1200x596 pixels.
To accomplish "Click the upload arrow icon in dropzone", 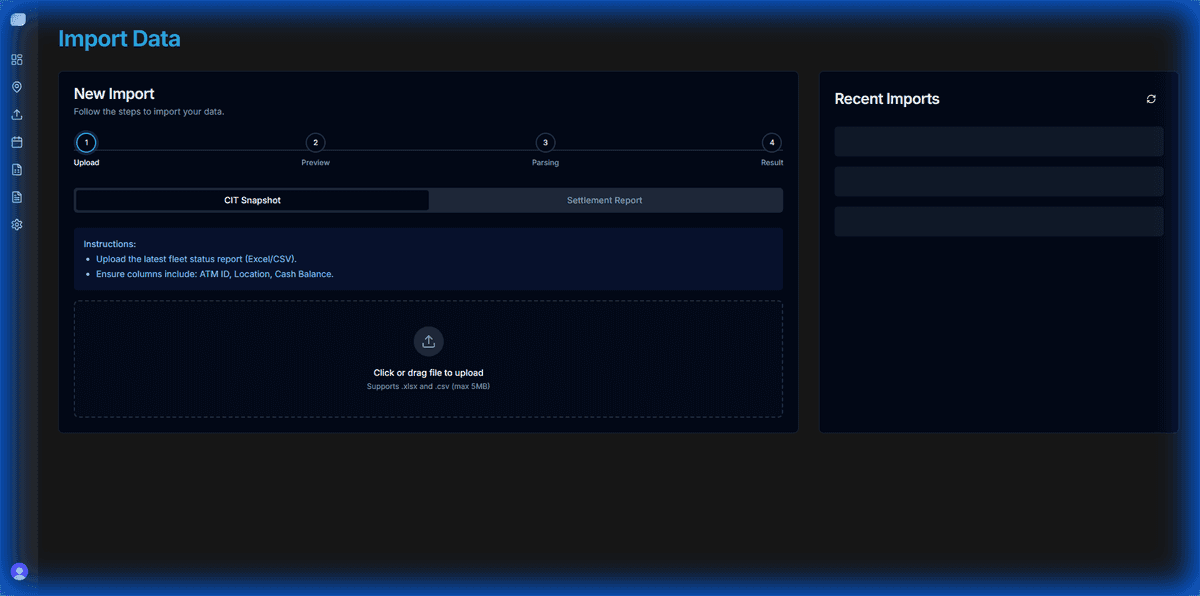I will pyautogui.click(x=428, y=341).
